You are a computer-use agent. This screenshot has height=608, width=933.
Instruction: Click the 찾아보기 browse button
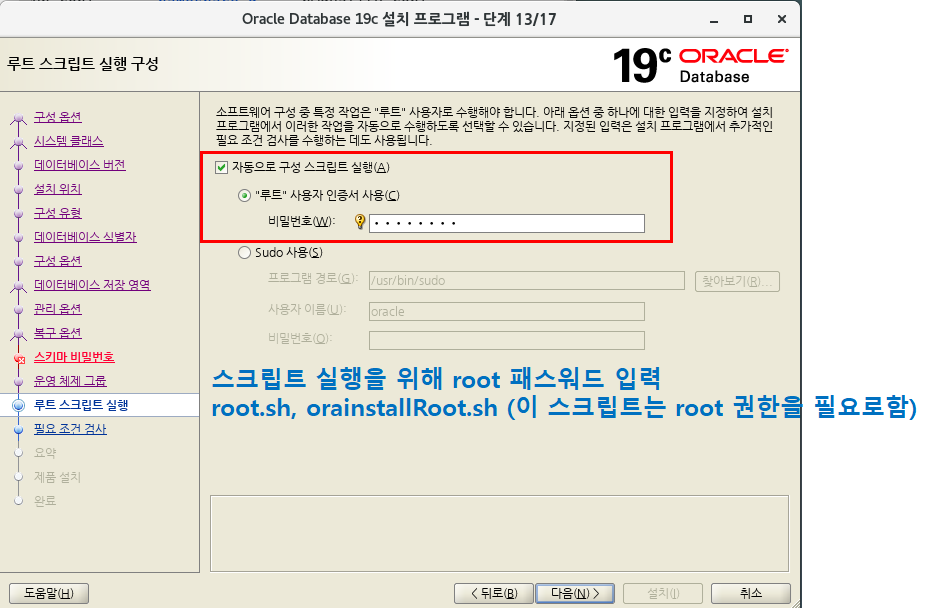737,281
